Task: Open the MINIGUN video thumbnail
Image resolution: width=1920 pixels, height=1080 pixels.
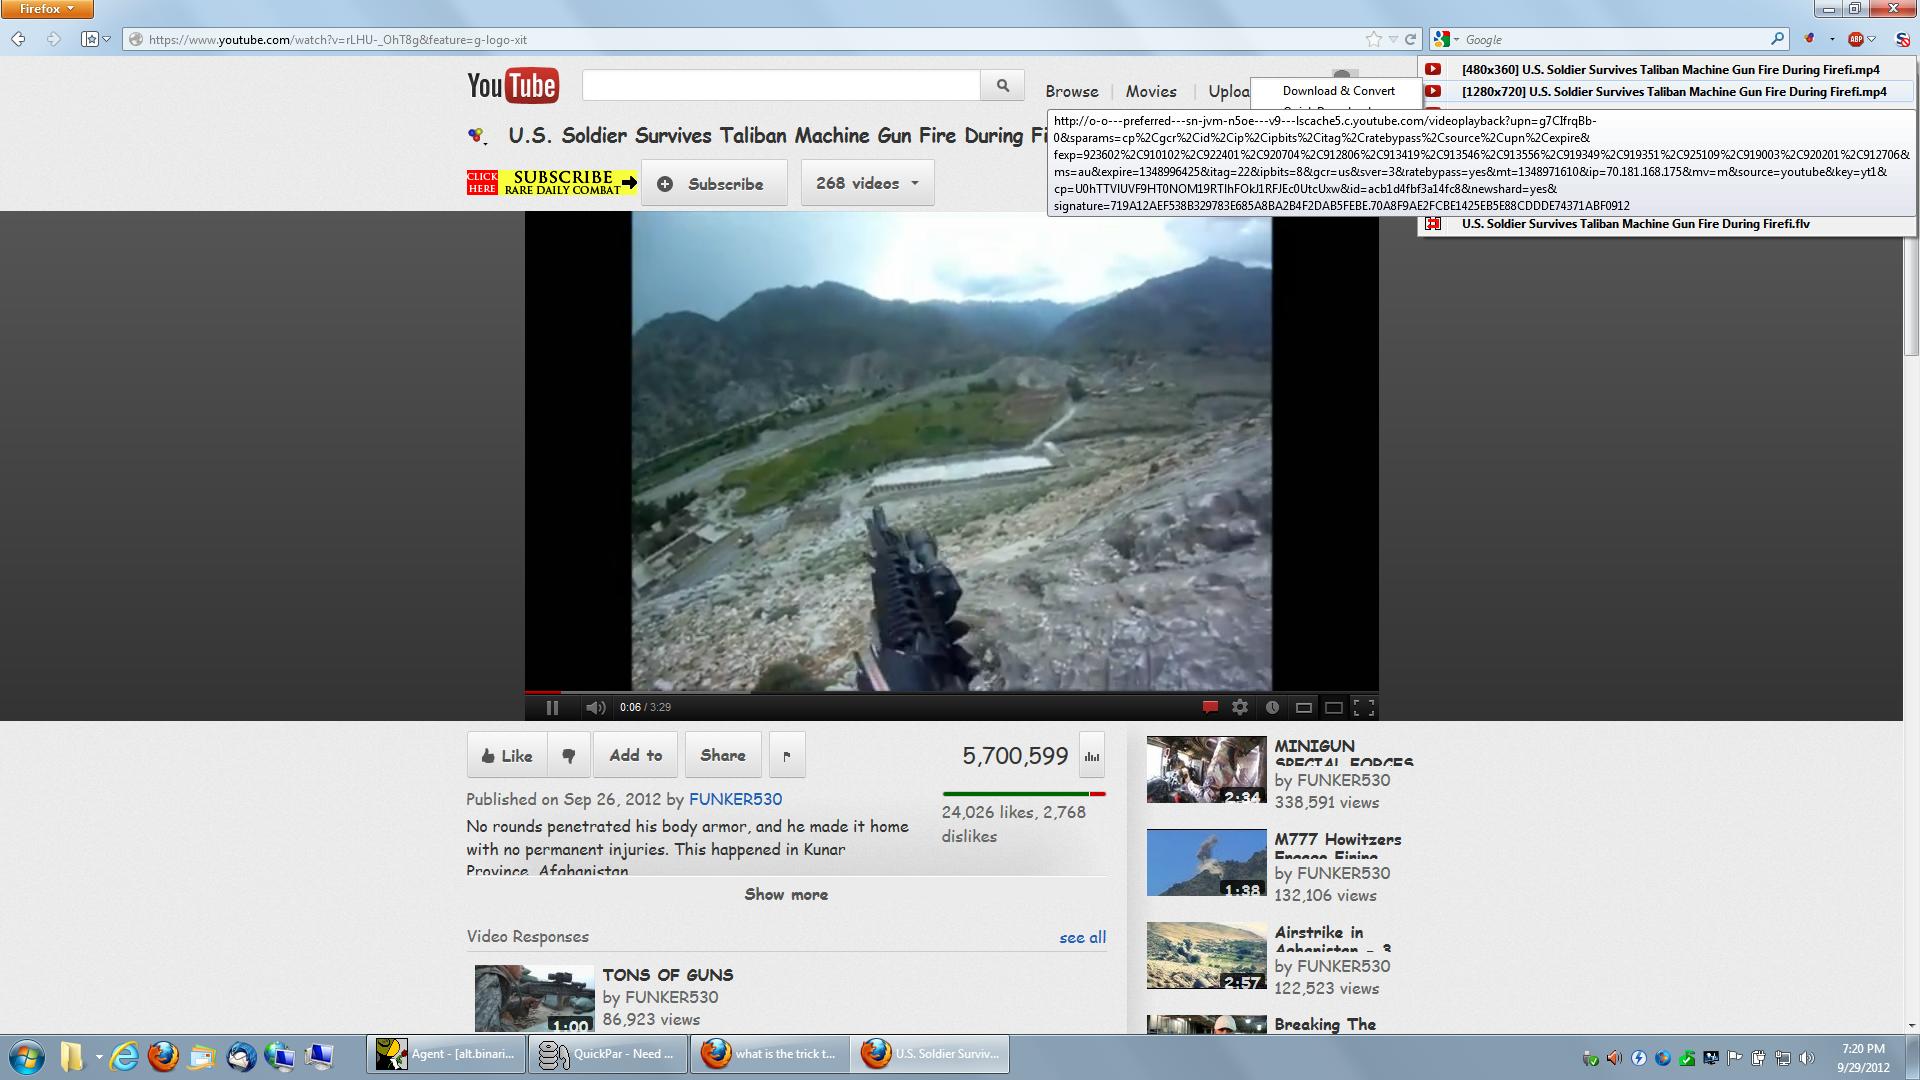Action: pyautogui.click(x=1206, y=770)
